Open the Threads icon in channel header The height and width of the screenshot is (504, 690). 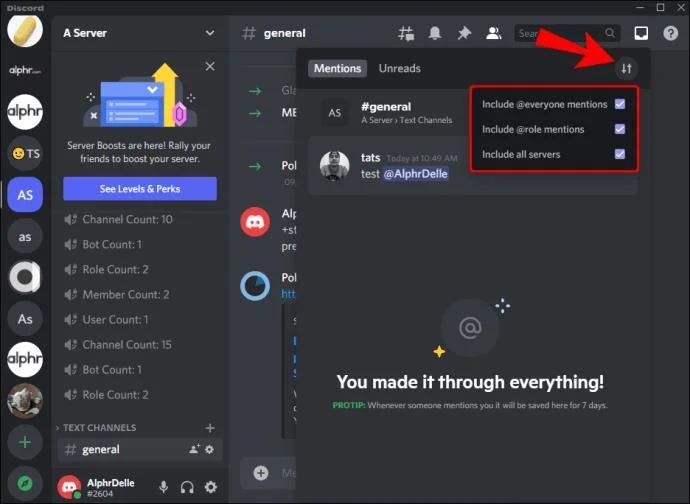click(x=406, y=33)
